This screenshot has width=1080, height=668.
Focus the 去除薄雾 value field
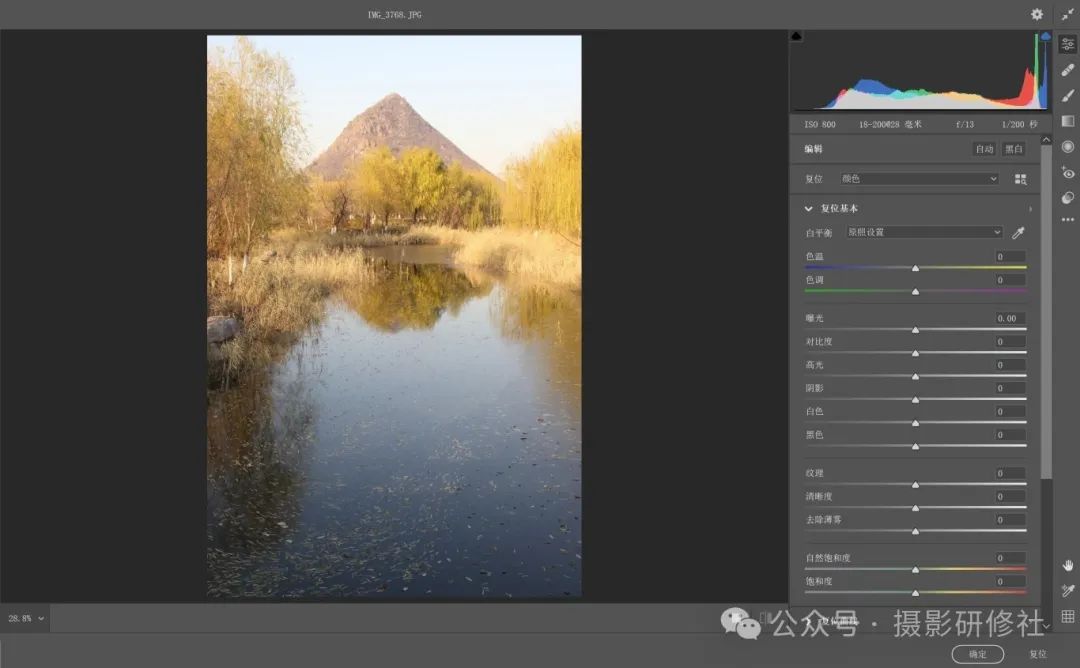point(1010,520)
